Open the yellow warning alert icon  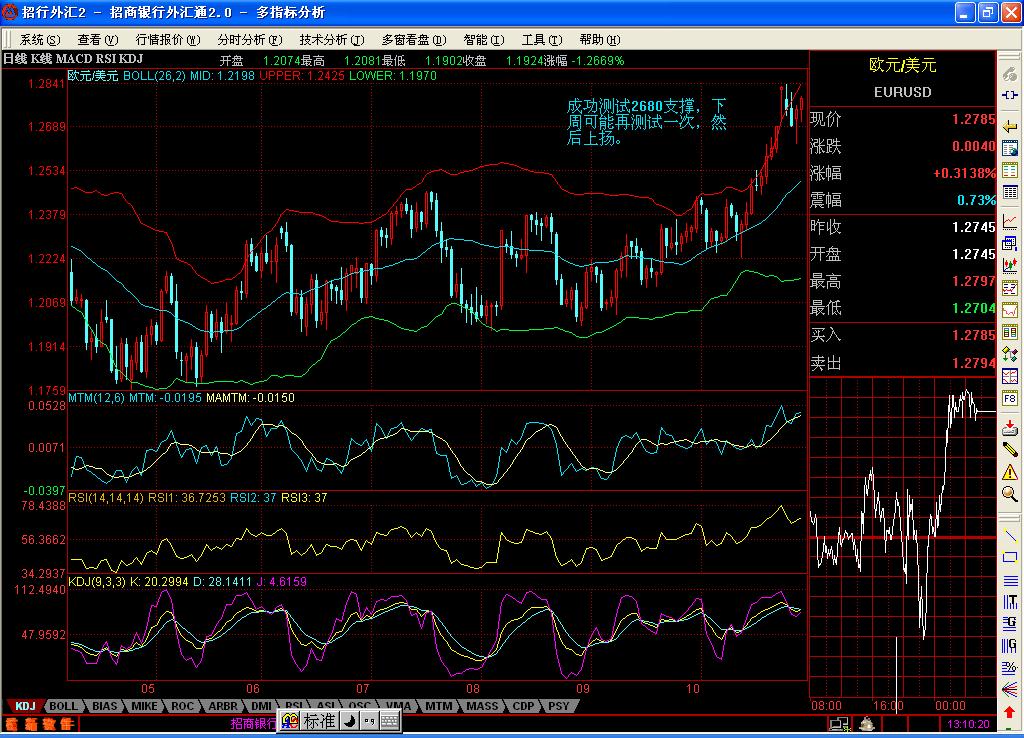(x=1010, y=472)
